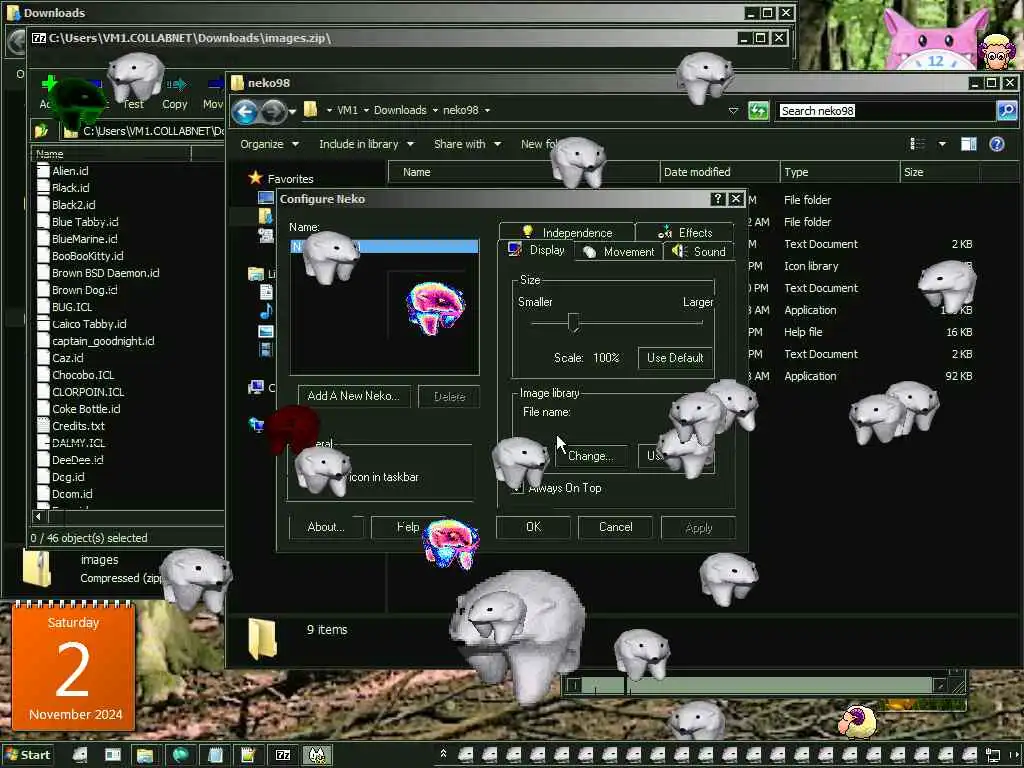Click the change view icon in Explorer
This screenshot has width=1024, height=768.
(918, 144)
